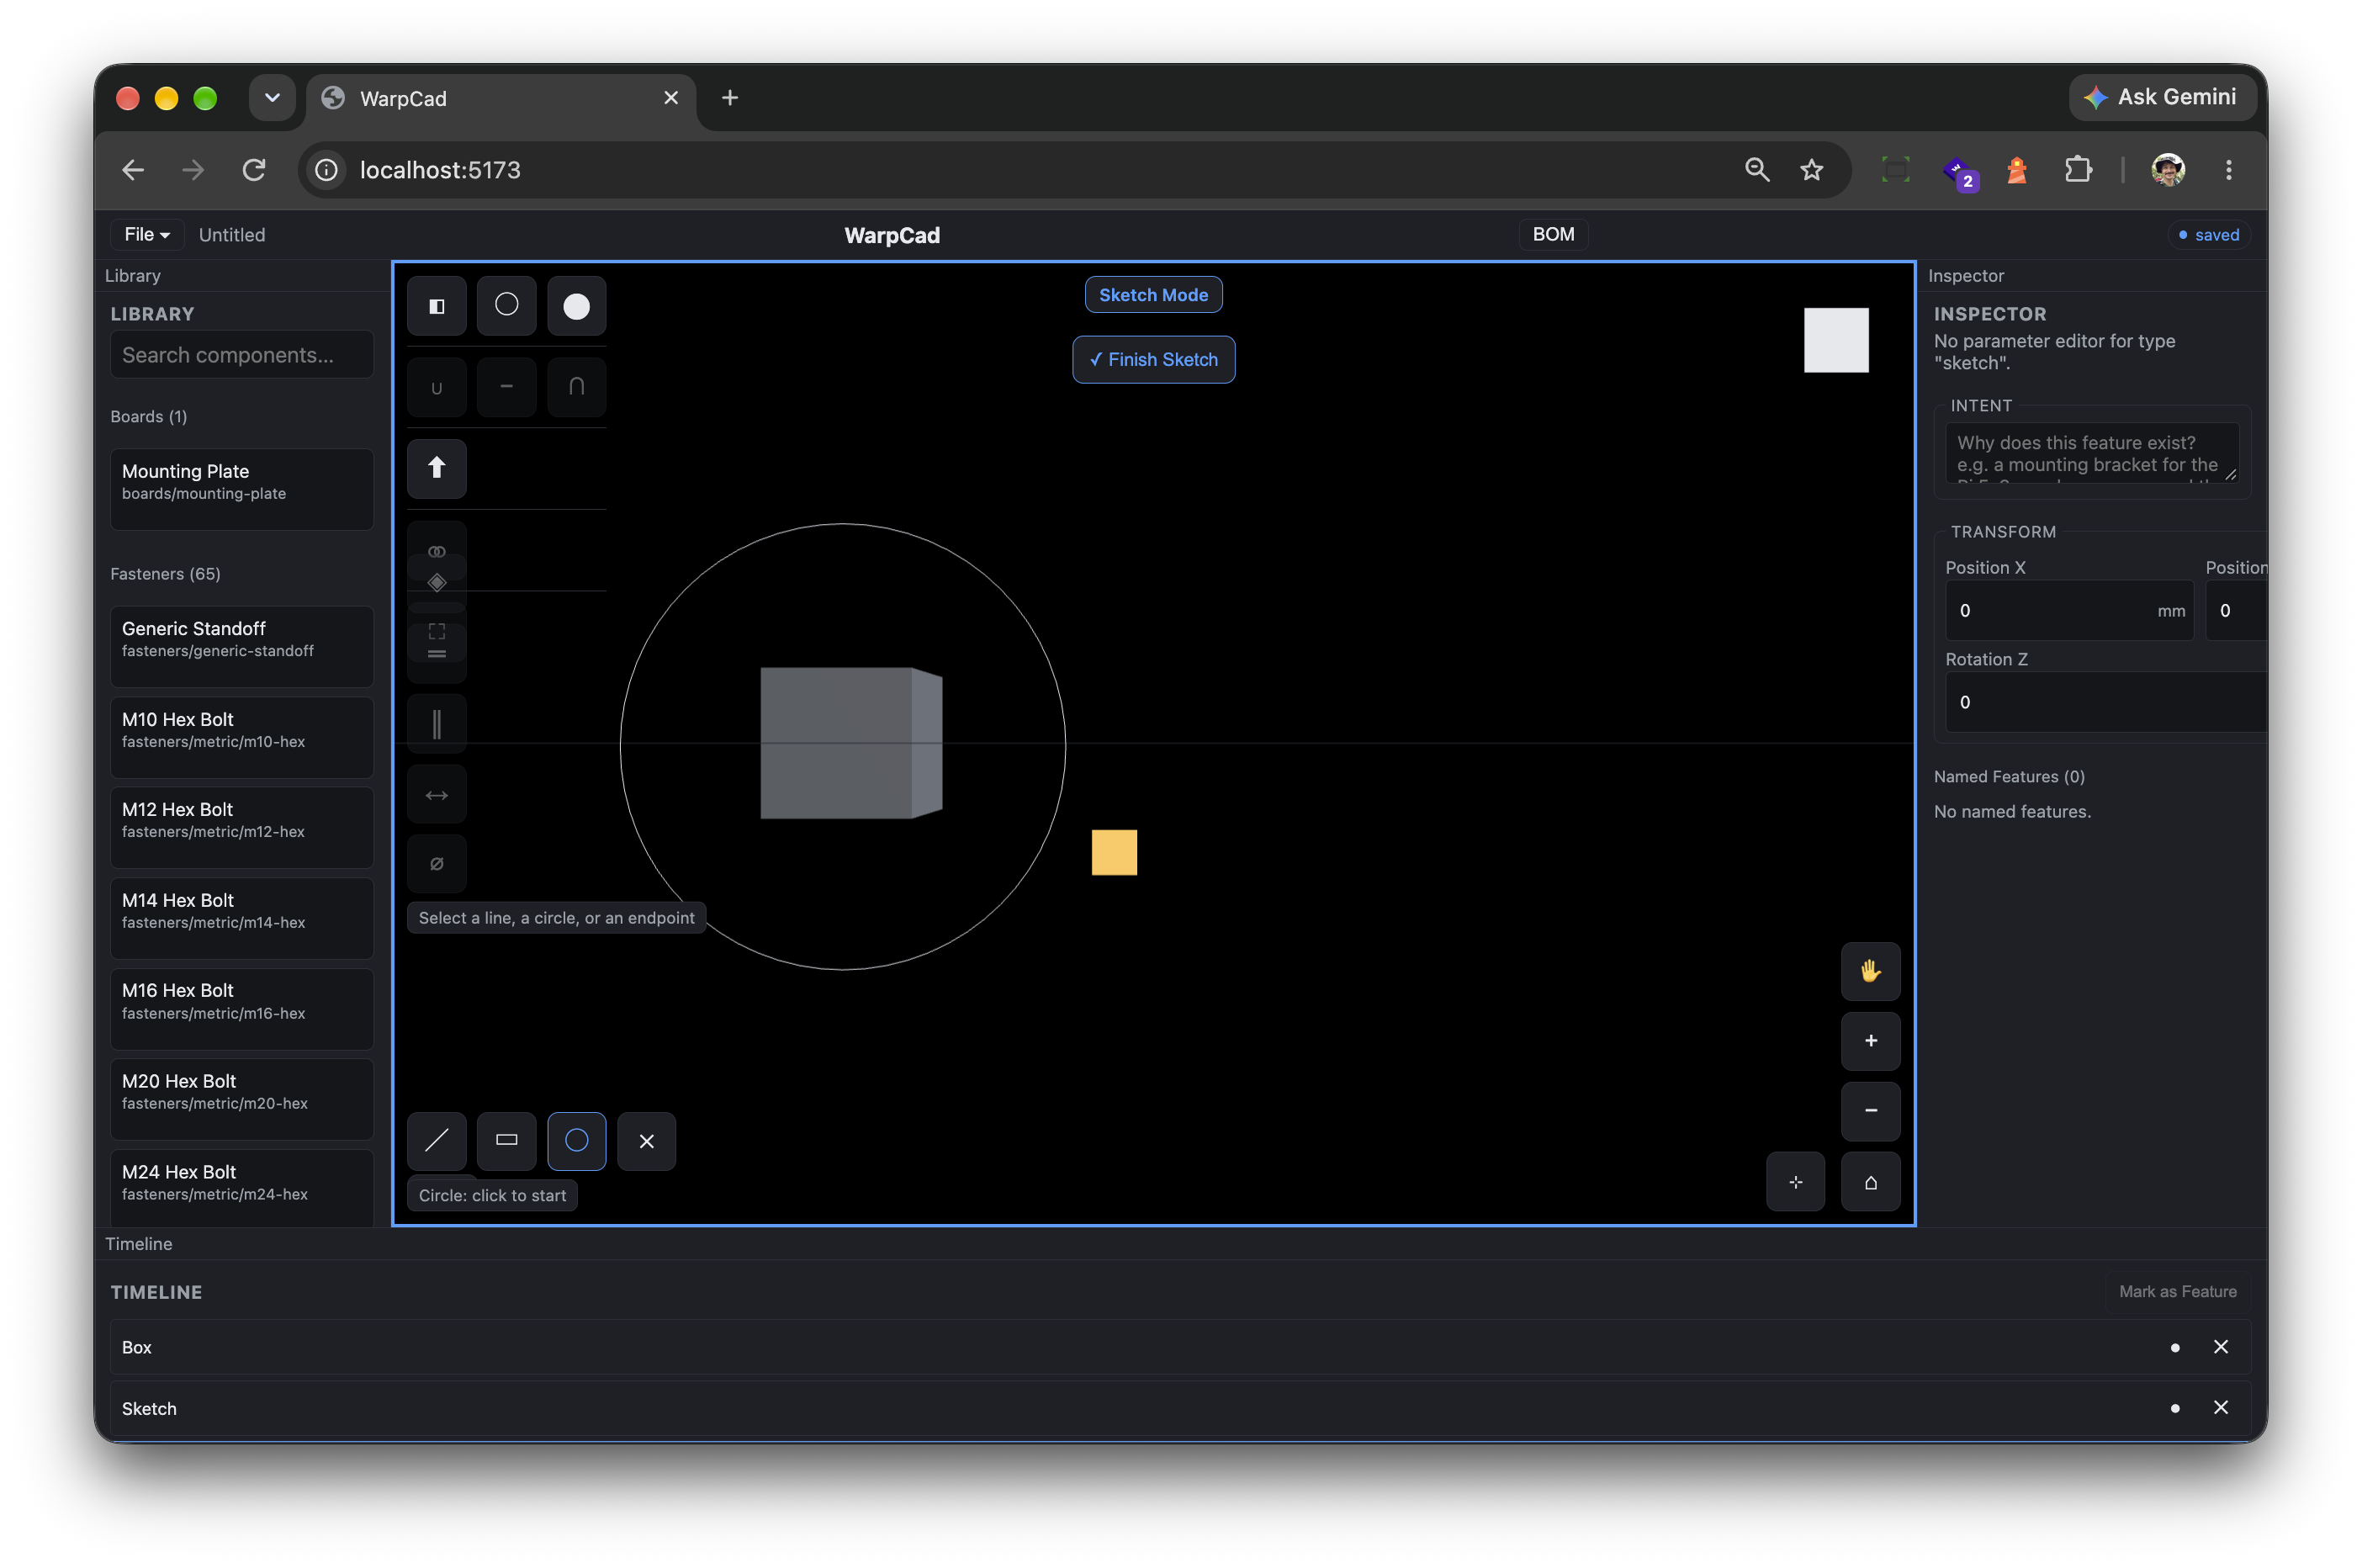The width and height of the screenshot is (2362, 1568).
Task: Choose the M16 Hex Bolt component
Action: point(241,1008)
